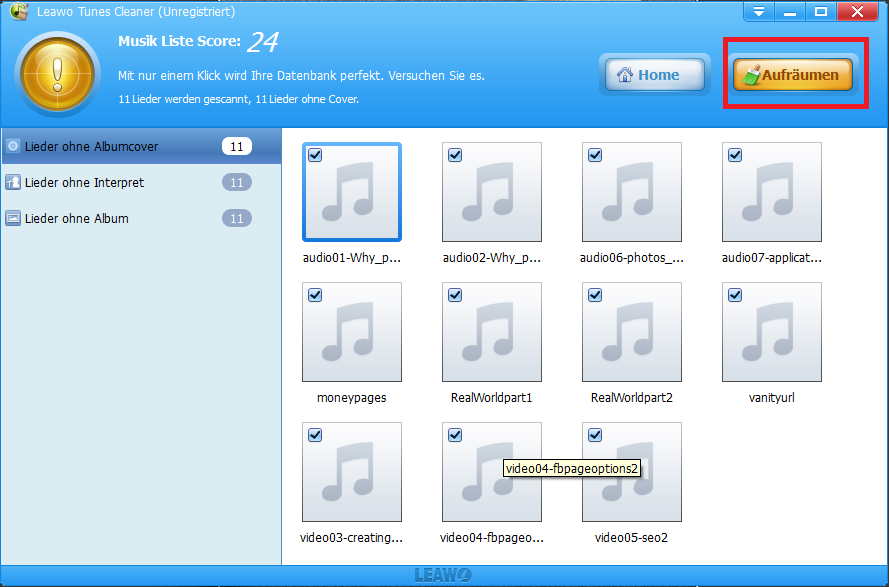The width and height of the screenshot is (889, 587).
Task: Select Lieder ohne Album category
Action: (x=141, y=218)
